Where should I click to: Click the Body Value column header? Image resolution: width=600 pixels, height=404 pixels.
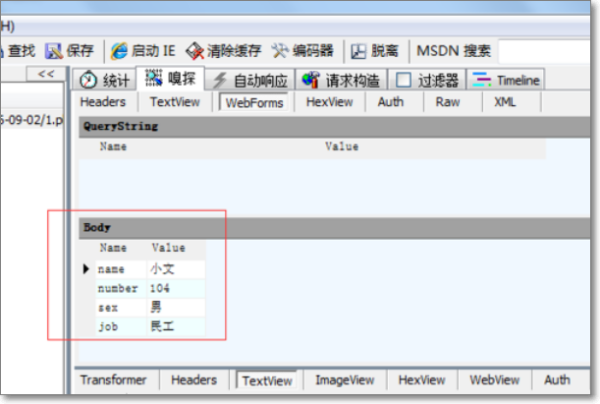[x=168, y=248]
